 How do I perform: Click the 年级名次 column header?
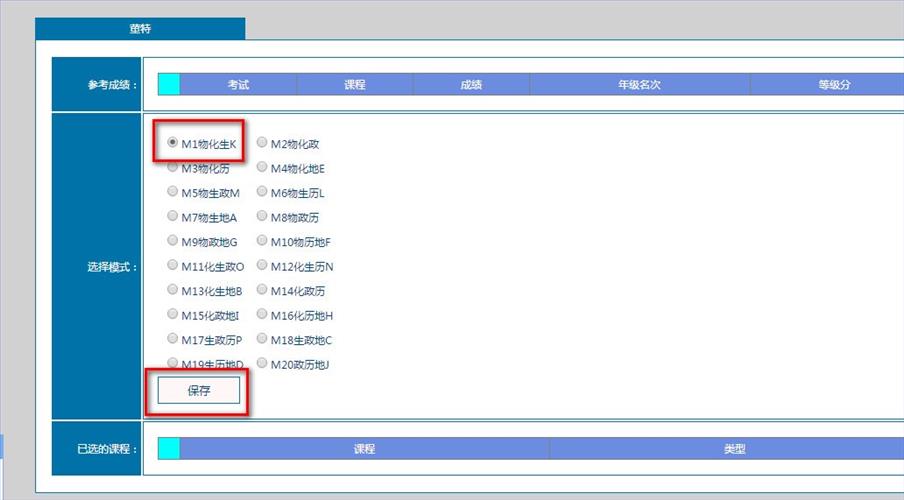[639, 85]
